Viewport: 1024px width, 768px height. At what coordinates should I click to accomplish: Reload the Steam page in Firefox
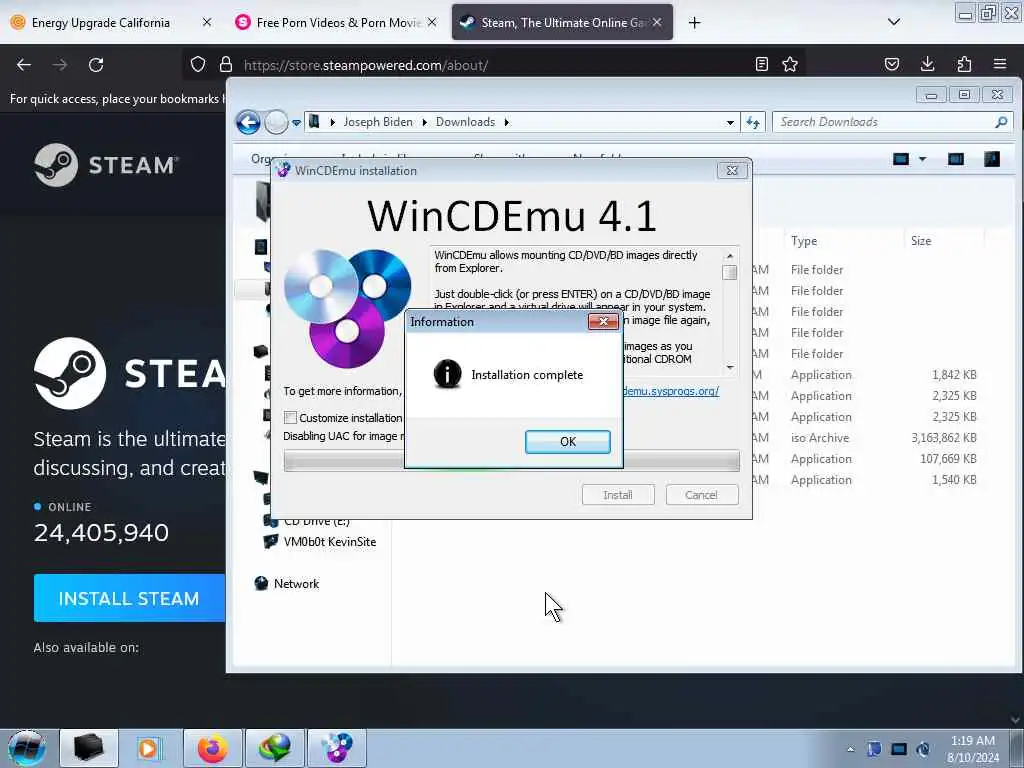point(96,65)
